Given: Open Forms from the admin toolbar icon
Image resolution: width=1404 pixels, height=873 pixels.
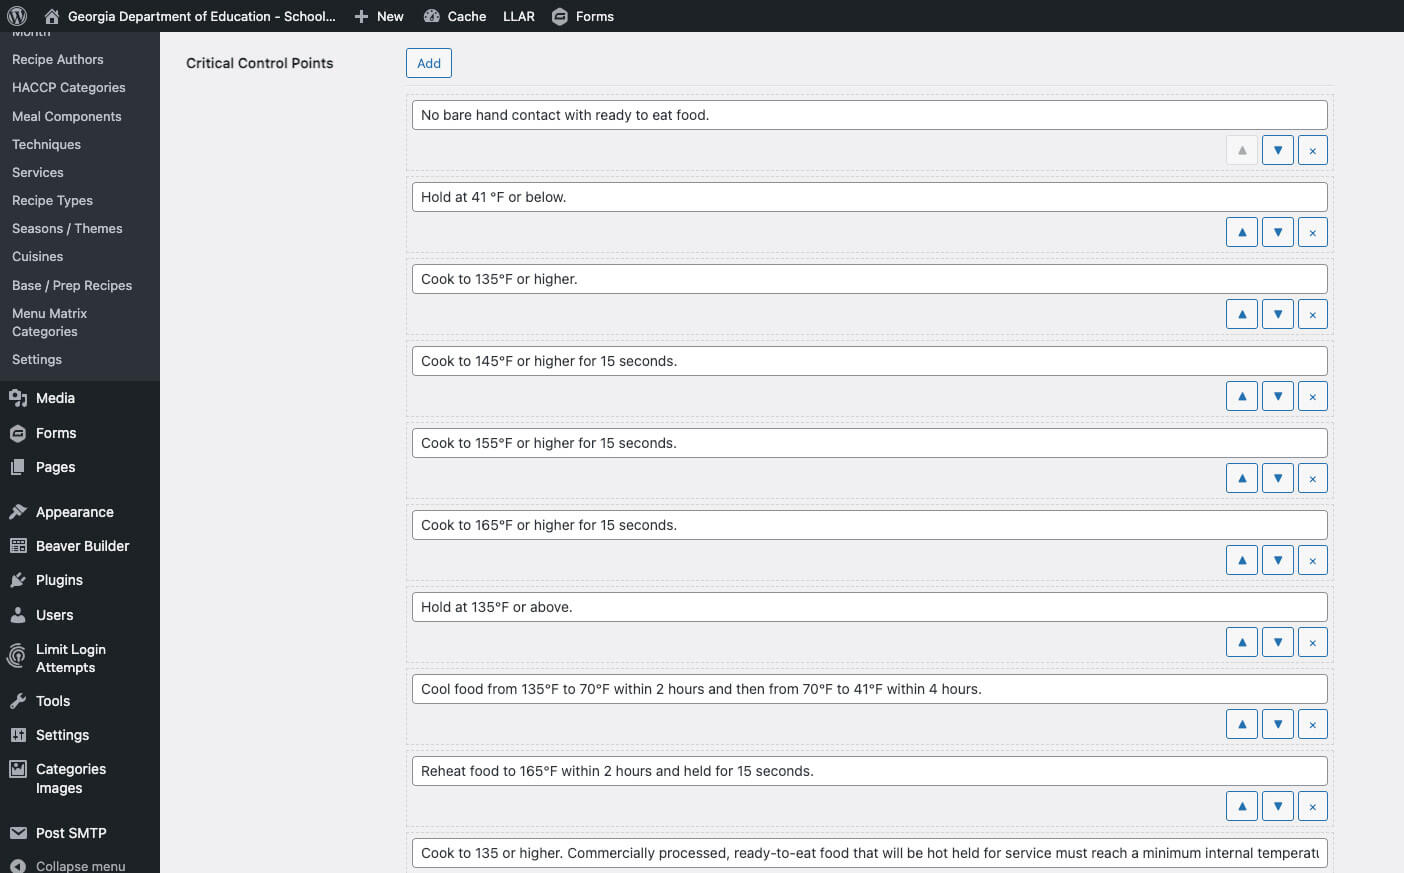Looking at the screenshot, I should click(x=560, y=15).
